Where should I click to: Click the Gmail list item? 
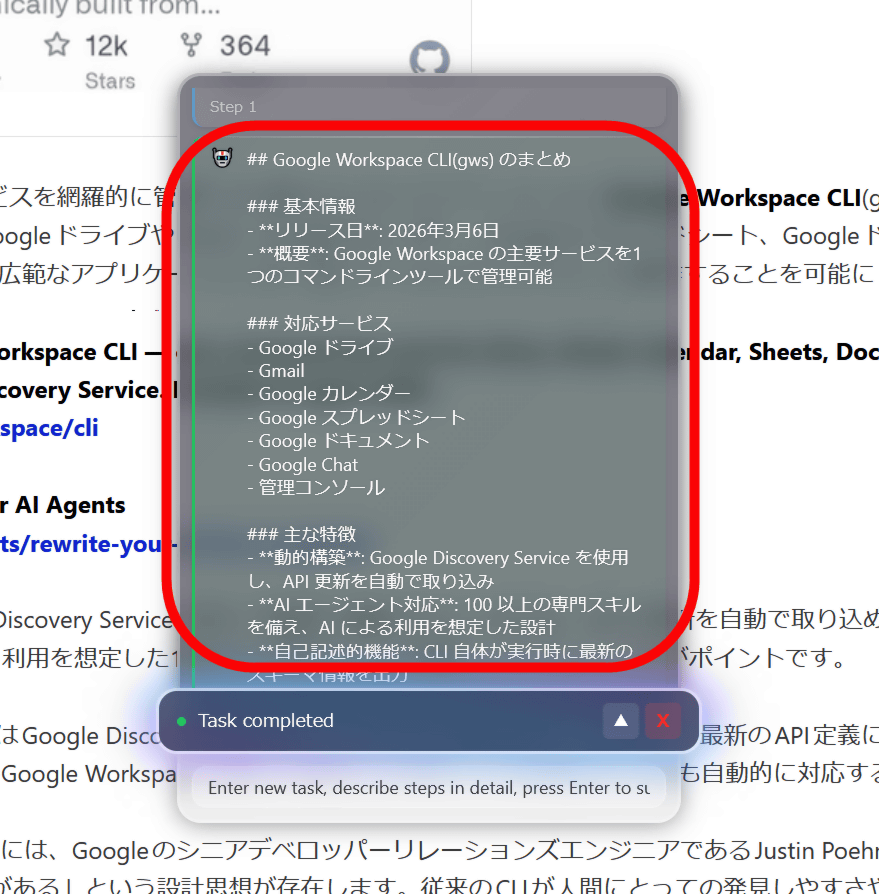[x=276, y=371]
